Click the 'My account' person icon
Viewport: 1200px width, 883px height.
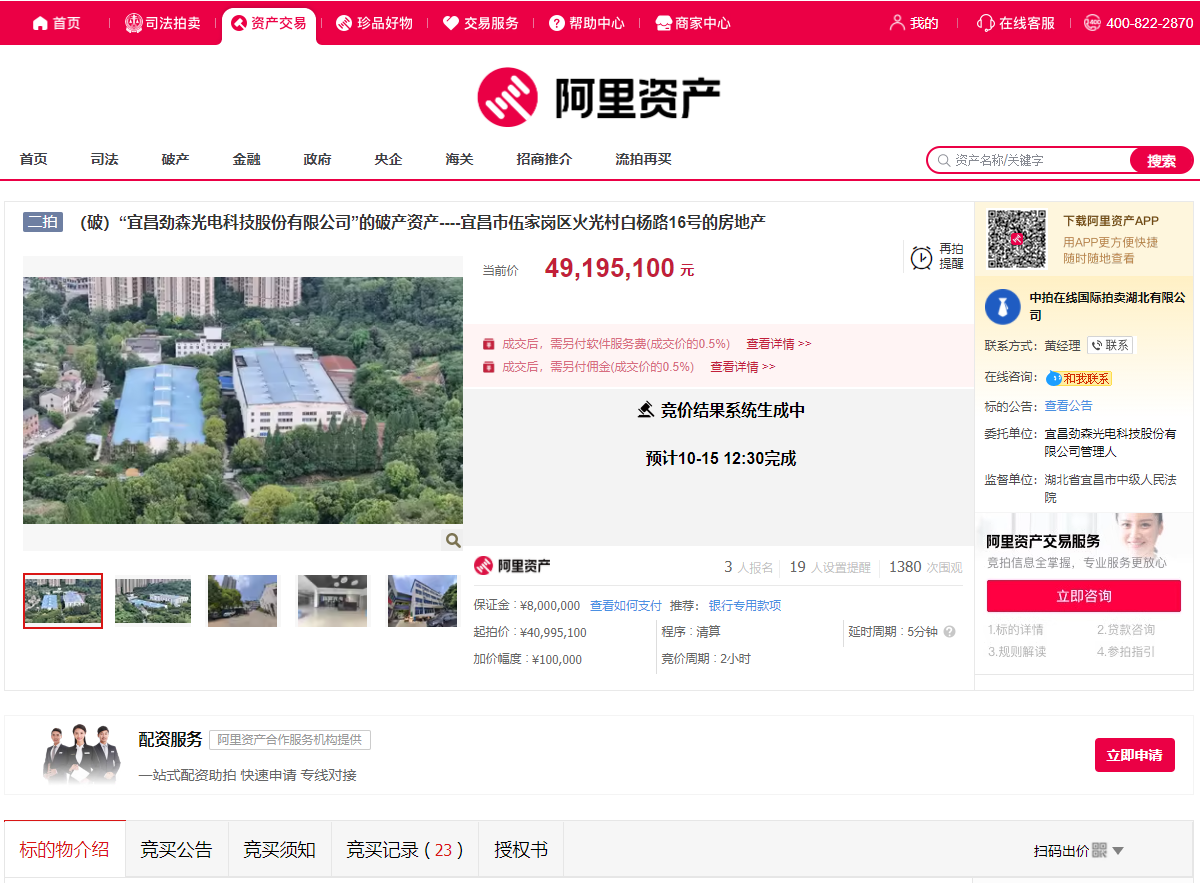tap(897, 23)
